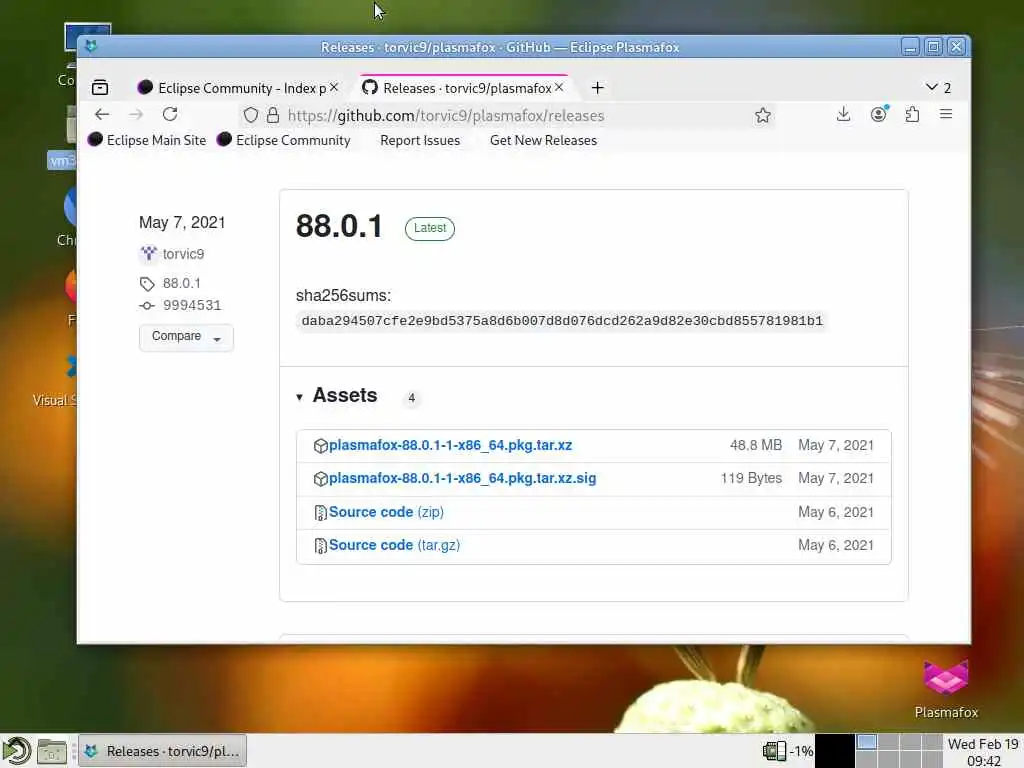1024x768 pixels.
Task: Click the forward navigation arrow
Action: [136, 115]
